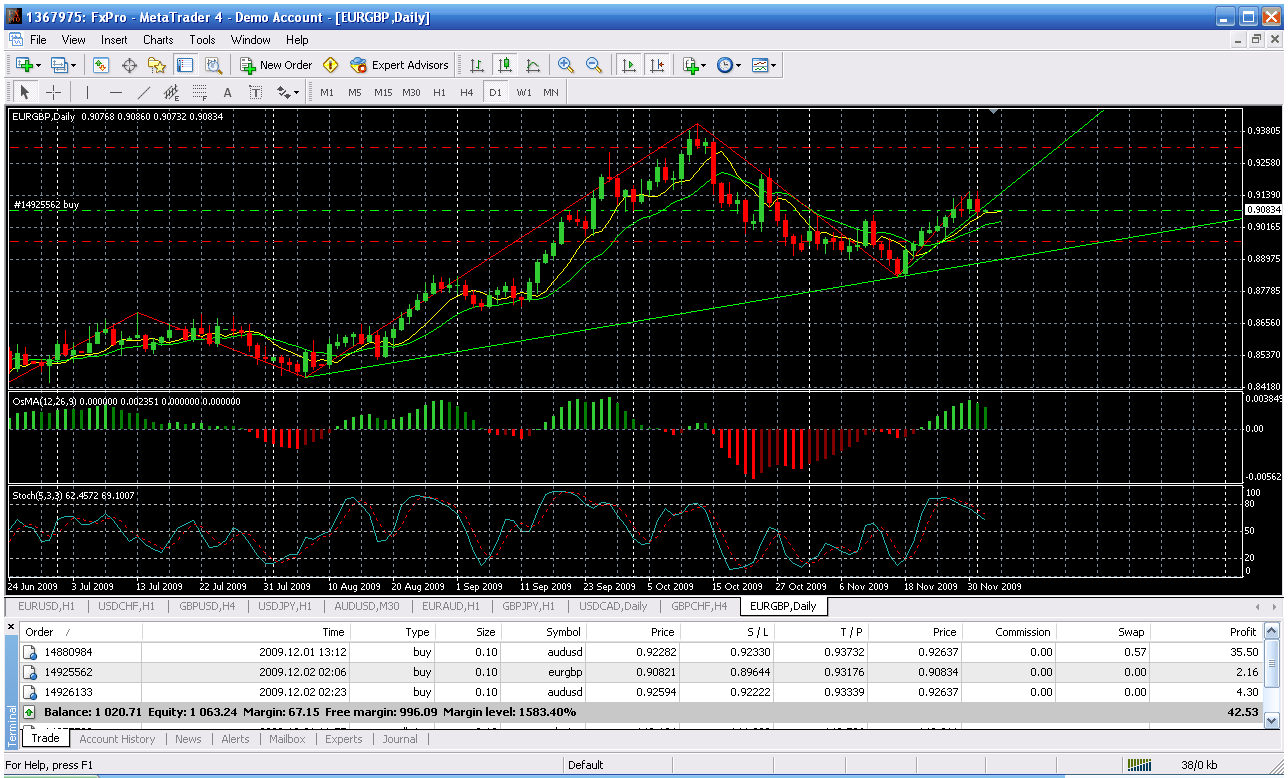
Task: Zoom in on the chart
Action: [566, 65]
